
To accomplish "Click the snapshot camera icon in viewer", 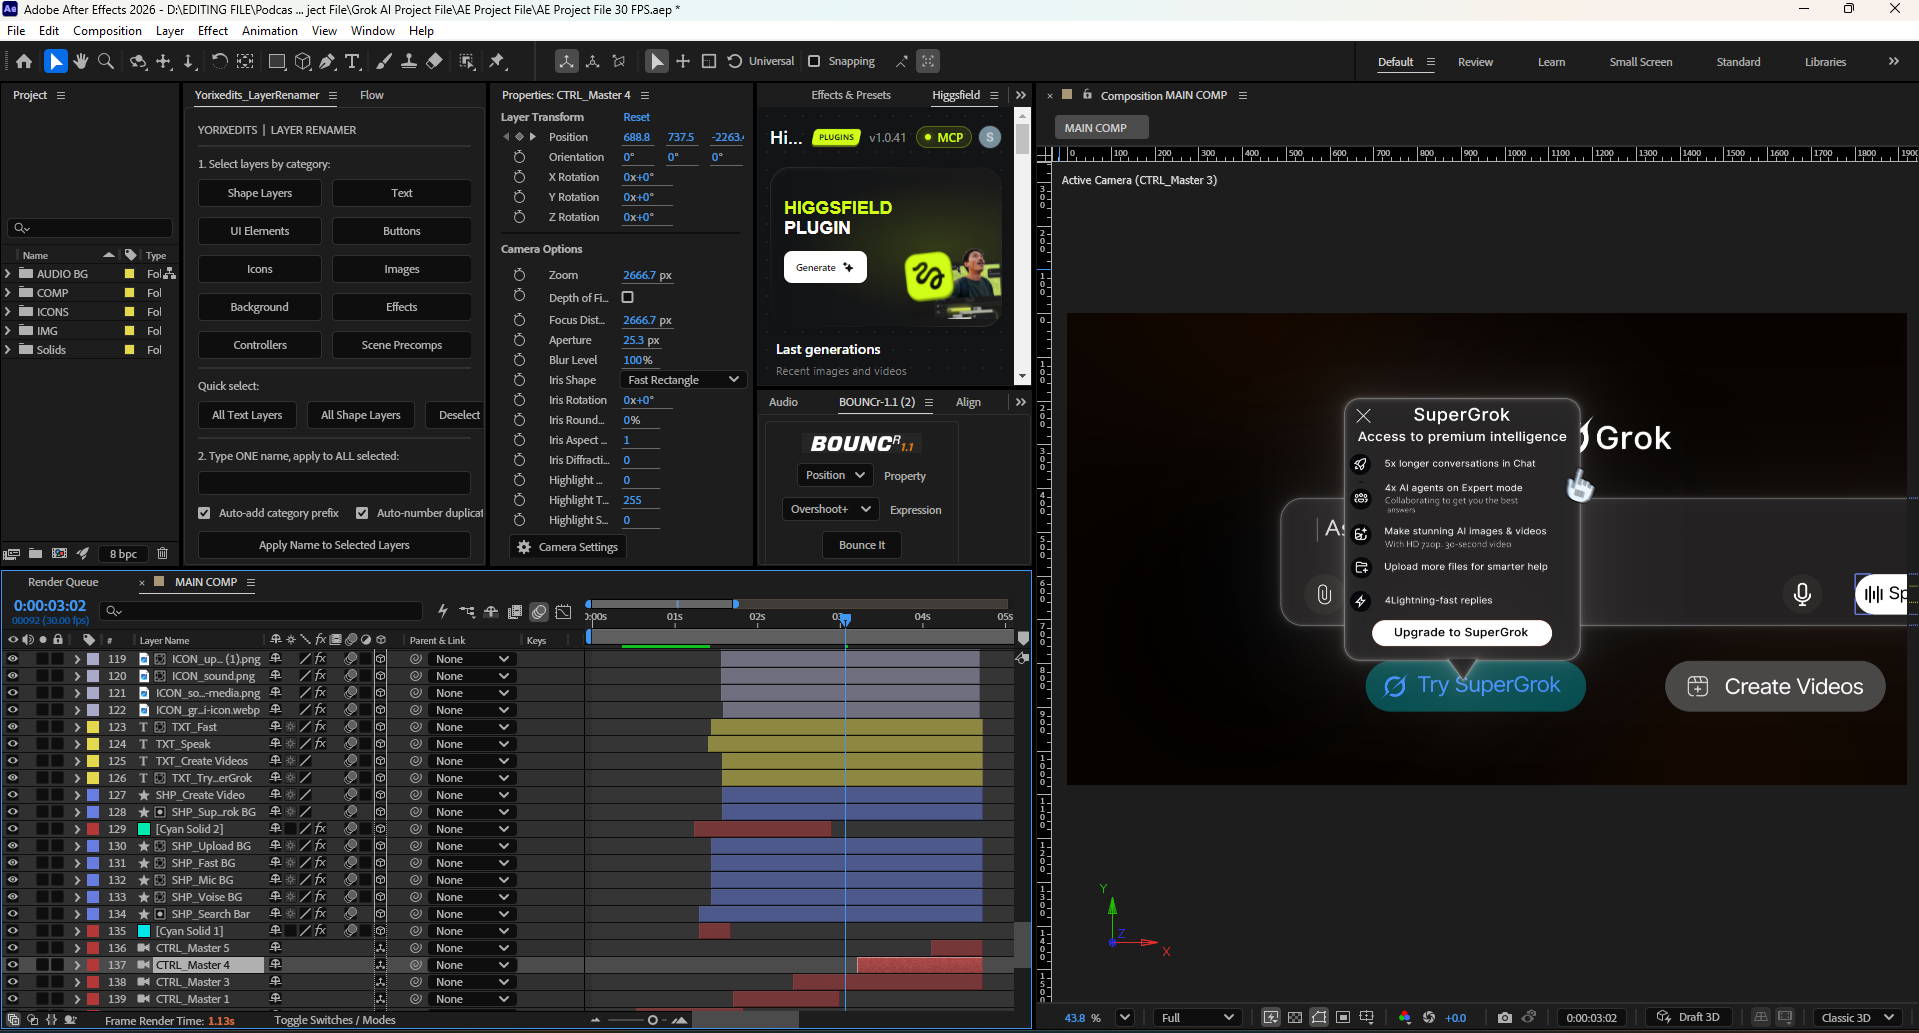I will tap(1505, 1018).
